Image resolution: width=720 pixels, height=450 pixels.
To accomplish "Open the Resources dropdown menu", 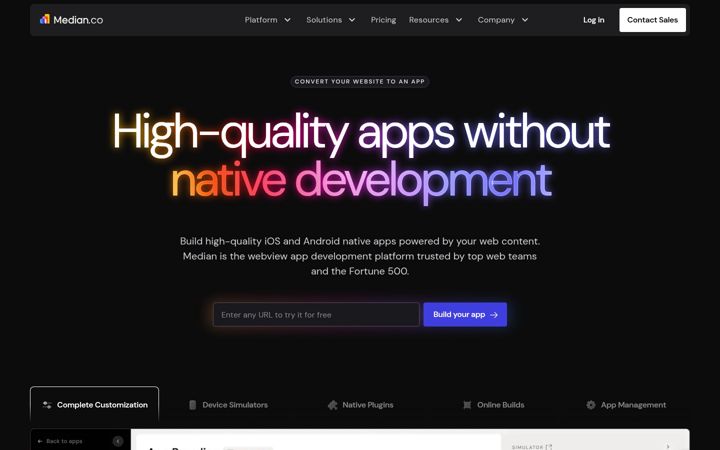I will (435, 20).
